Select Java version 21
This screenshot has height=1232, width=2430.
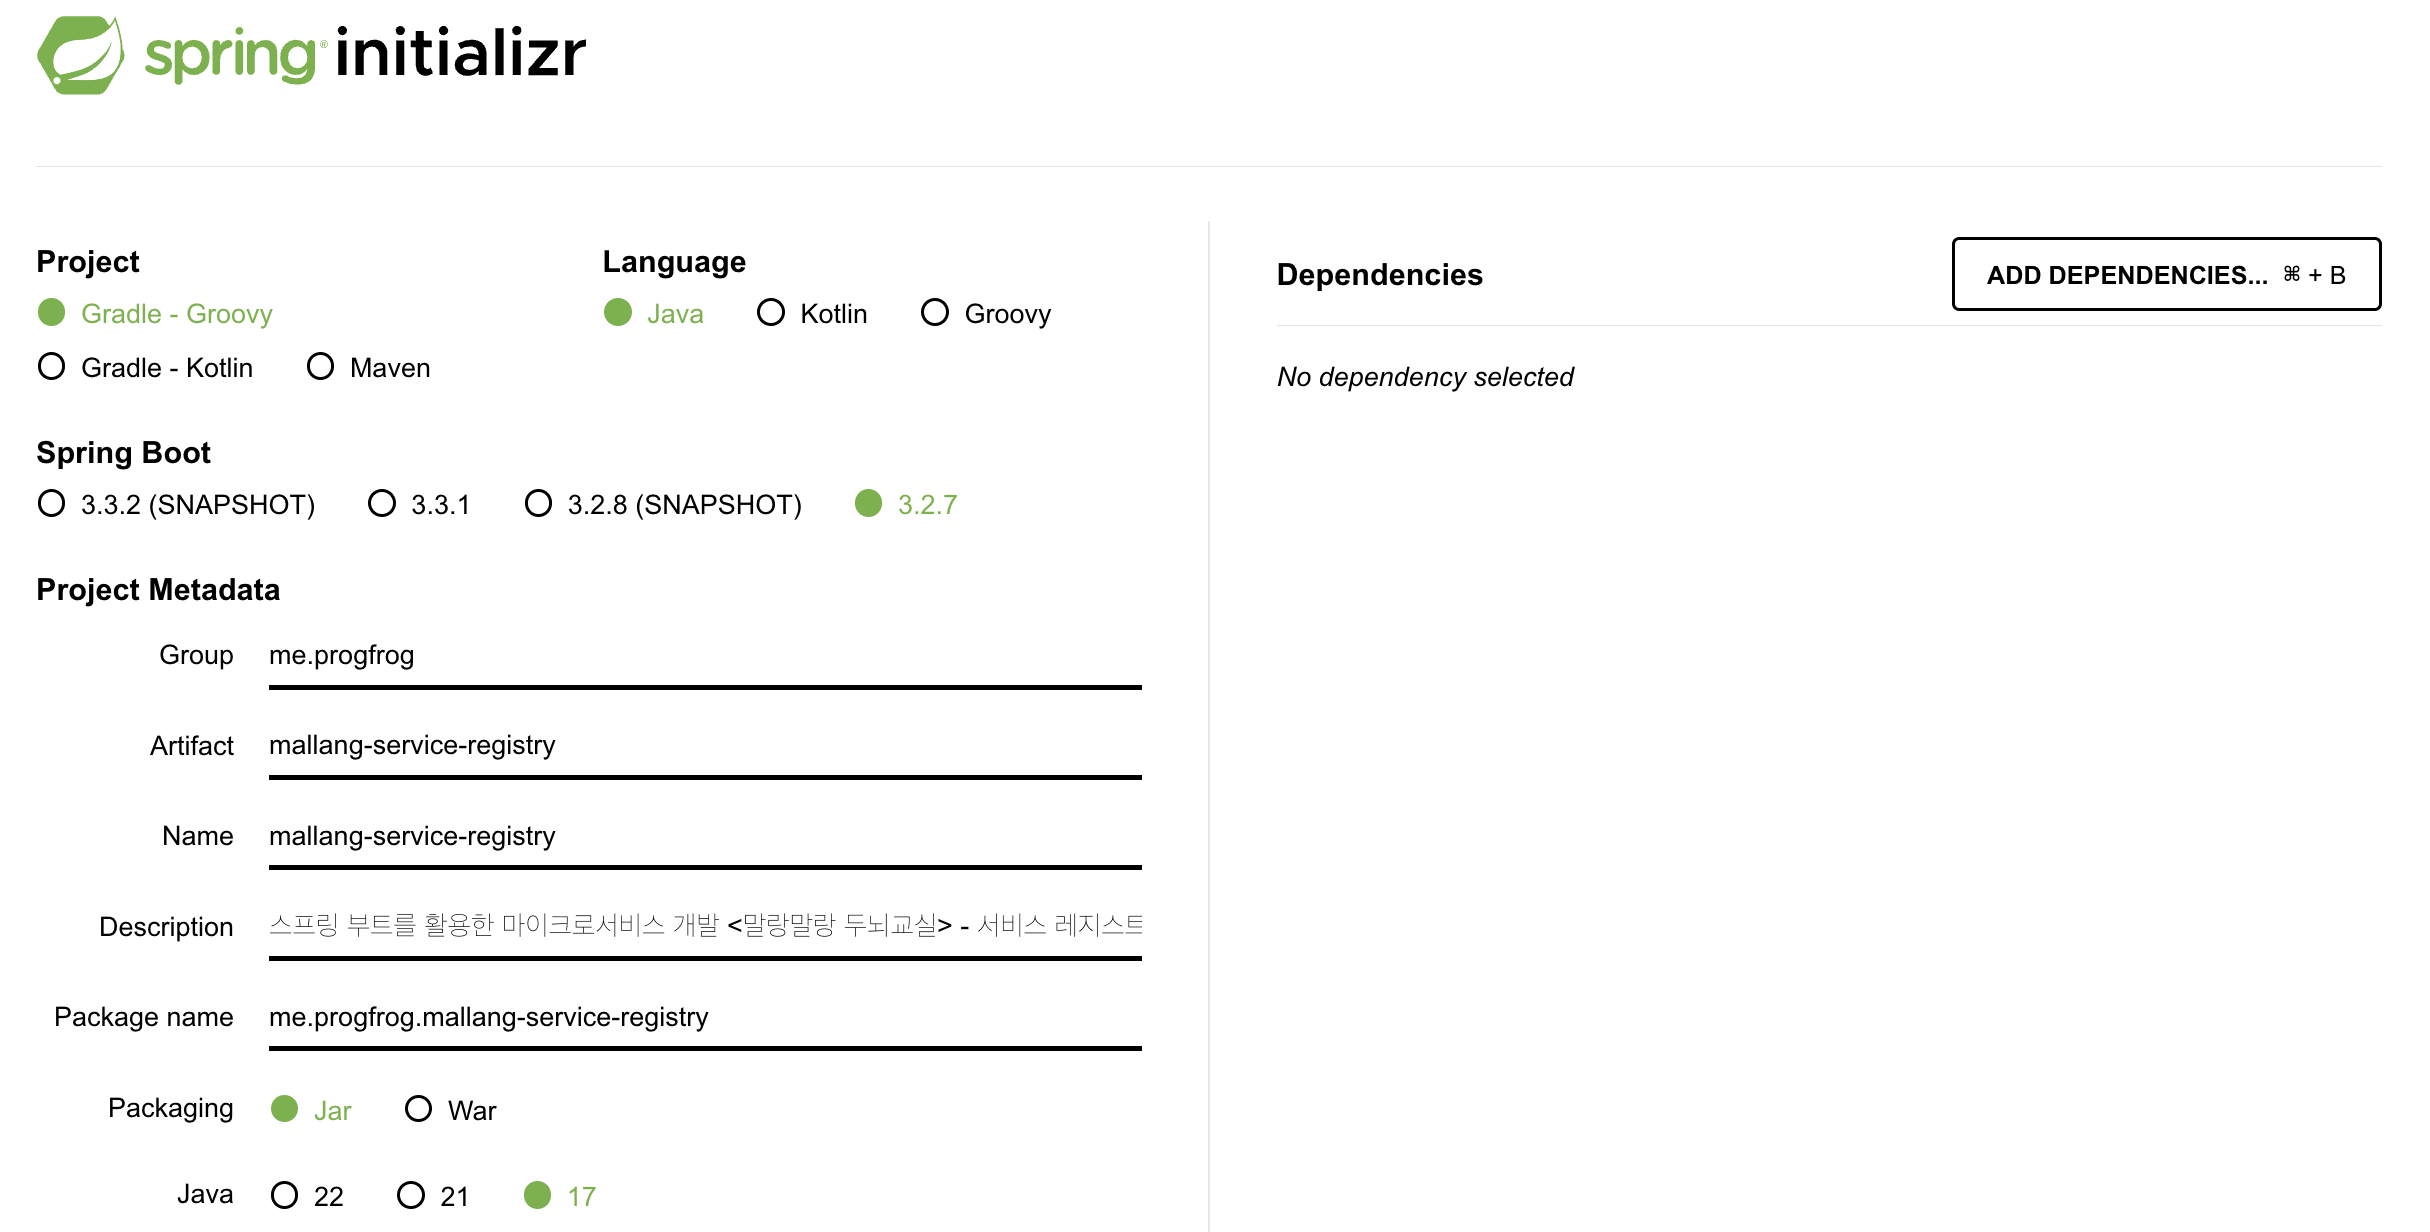(411, 1195)
